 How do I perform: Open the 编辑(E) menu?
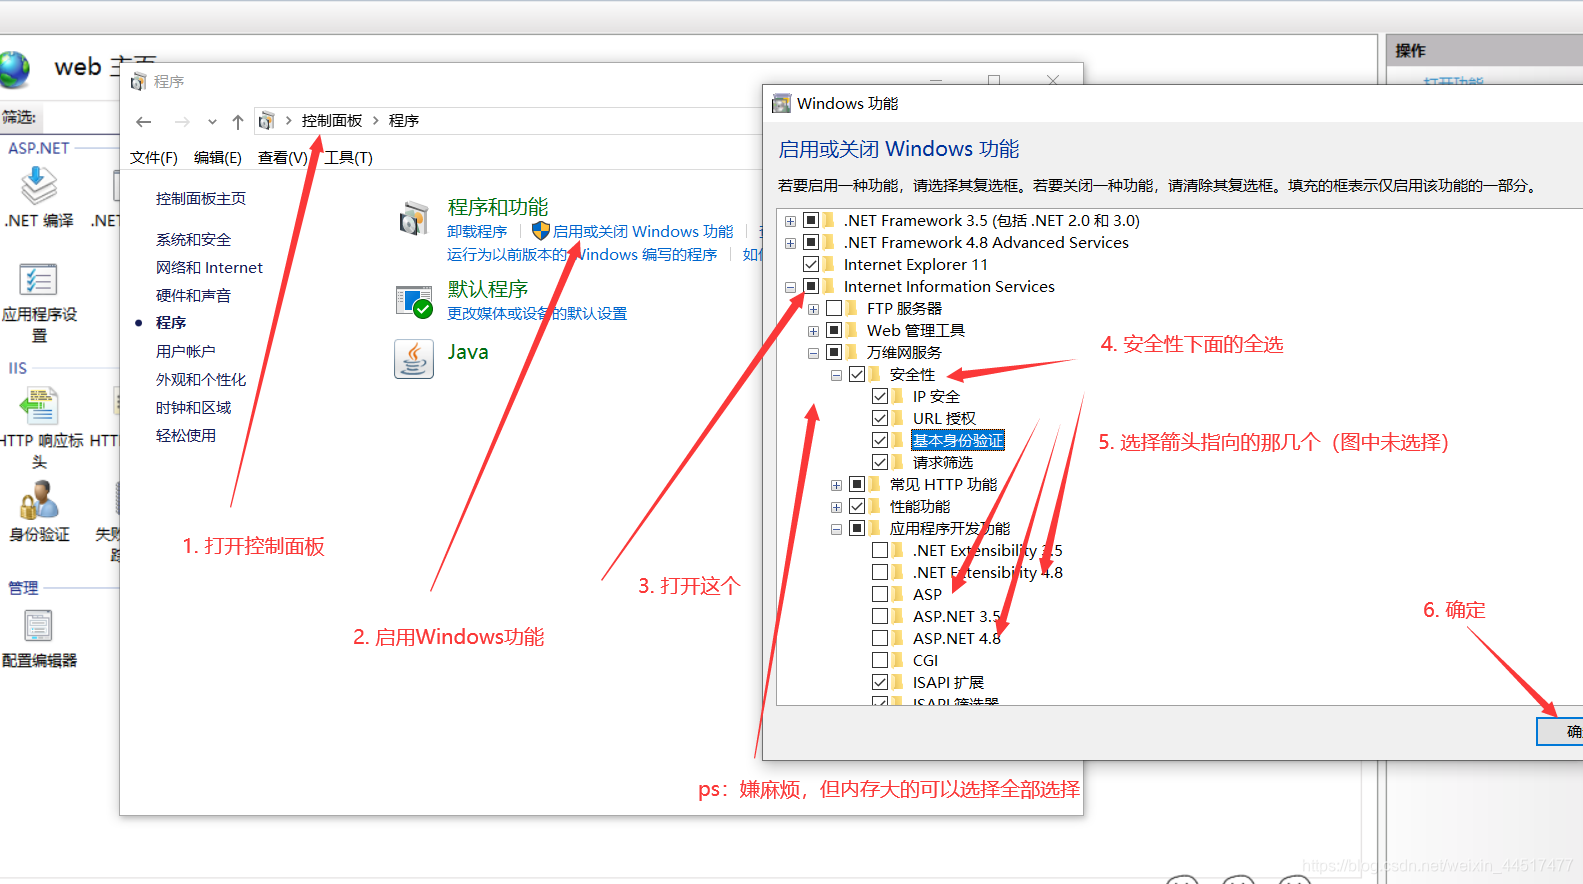pyautogui.click(x=218, y=158)
